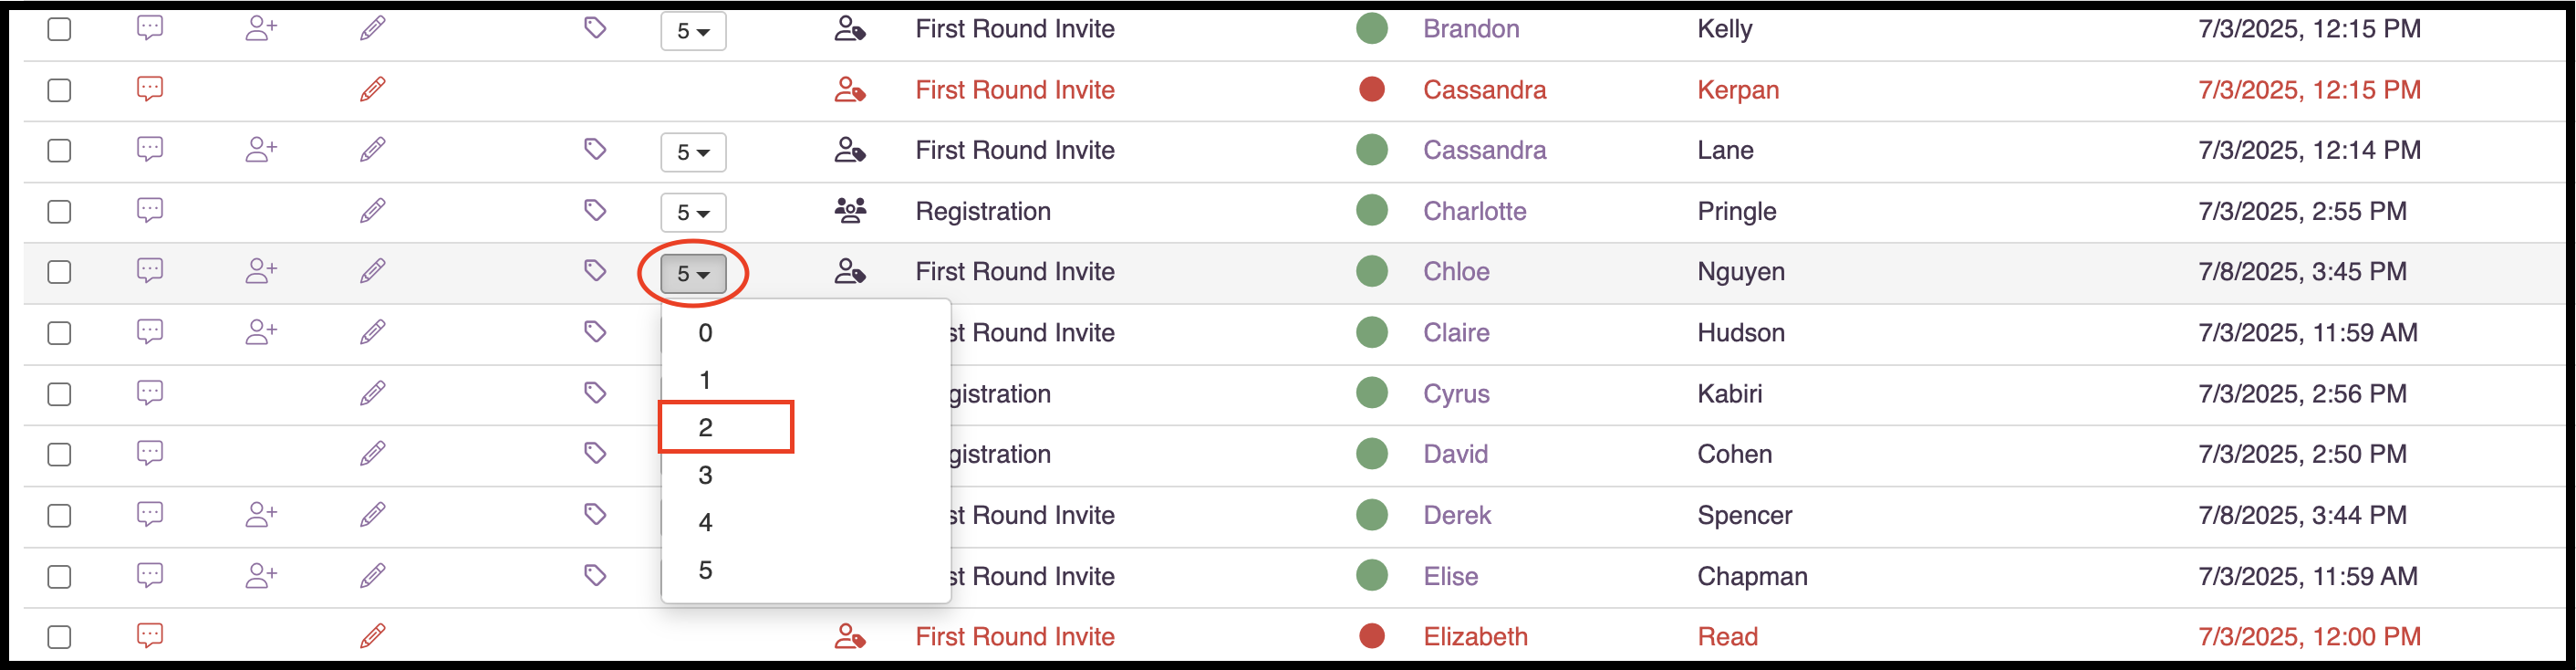Screen dimensions: 2576x670
Task: Edit Cassandra Kerpan with the red pencil icon
Action: pos(372,89)
